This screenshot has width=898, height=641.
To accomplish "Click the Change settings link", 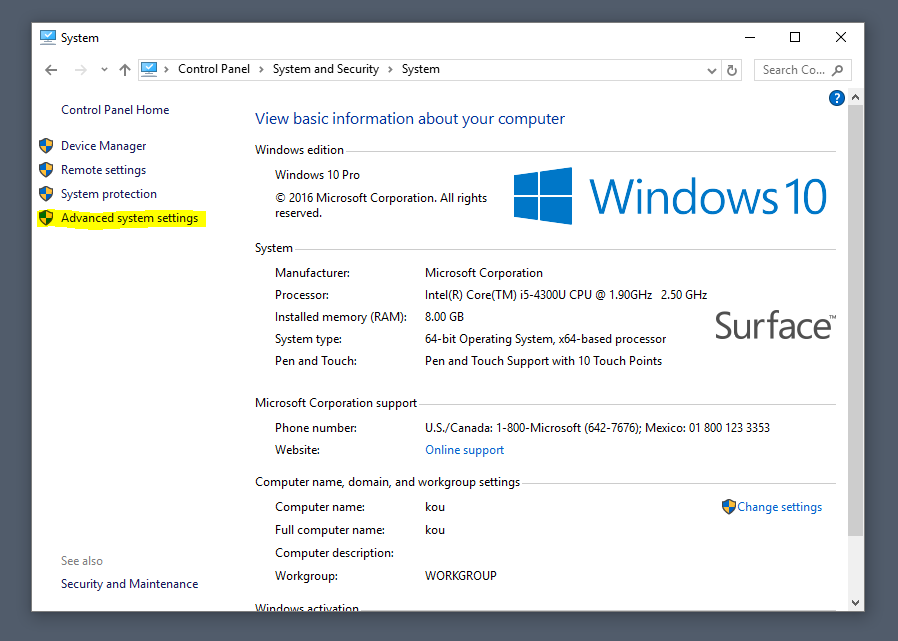I will [779, 506].
